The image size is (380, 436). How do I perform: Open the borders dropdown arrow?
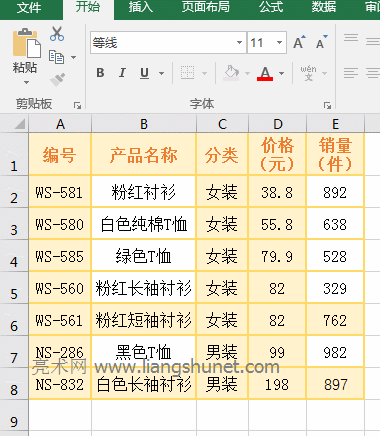tap(204, 73)
